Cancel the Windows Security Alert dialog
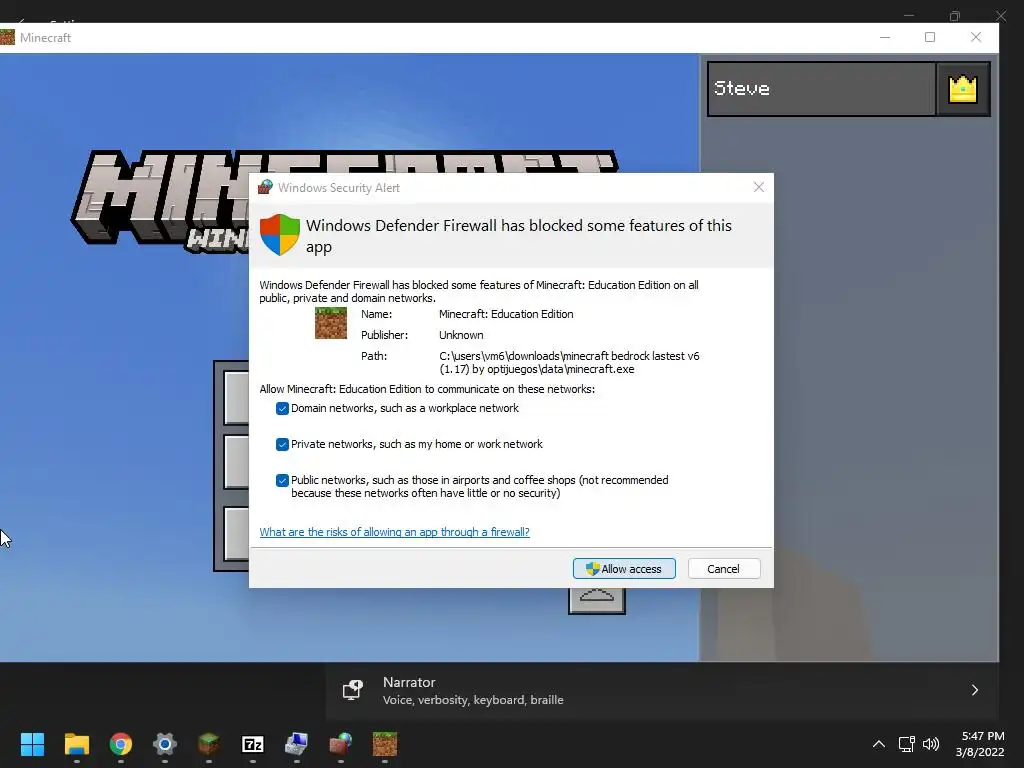The width and height of the screenshot is (1024, 768). click(724, 569)
